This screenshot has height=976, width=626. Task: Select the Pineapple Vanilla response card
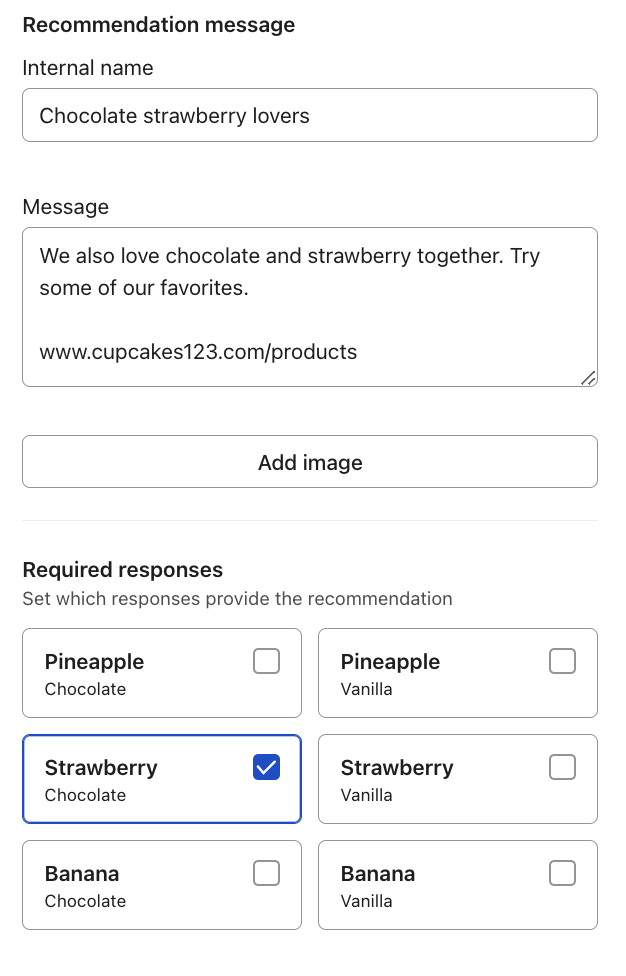430,672
